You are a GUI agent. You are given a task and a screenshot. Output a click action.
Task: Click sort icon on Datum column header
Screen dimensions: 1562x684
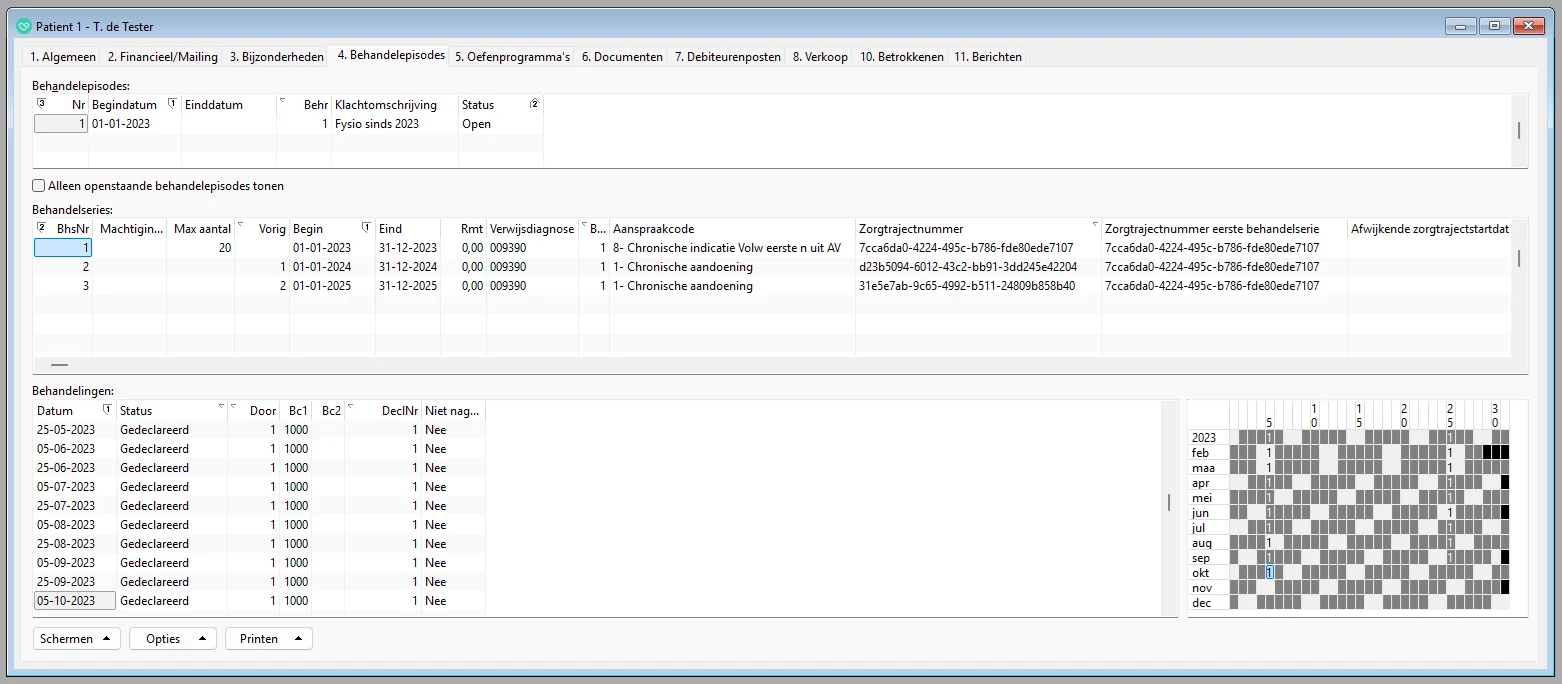[x=106, y=410]
